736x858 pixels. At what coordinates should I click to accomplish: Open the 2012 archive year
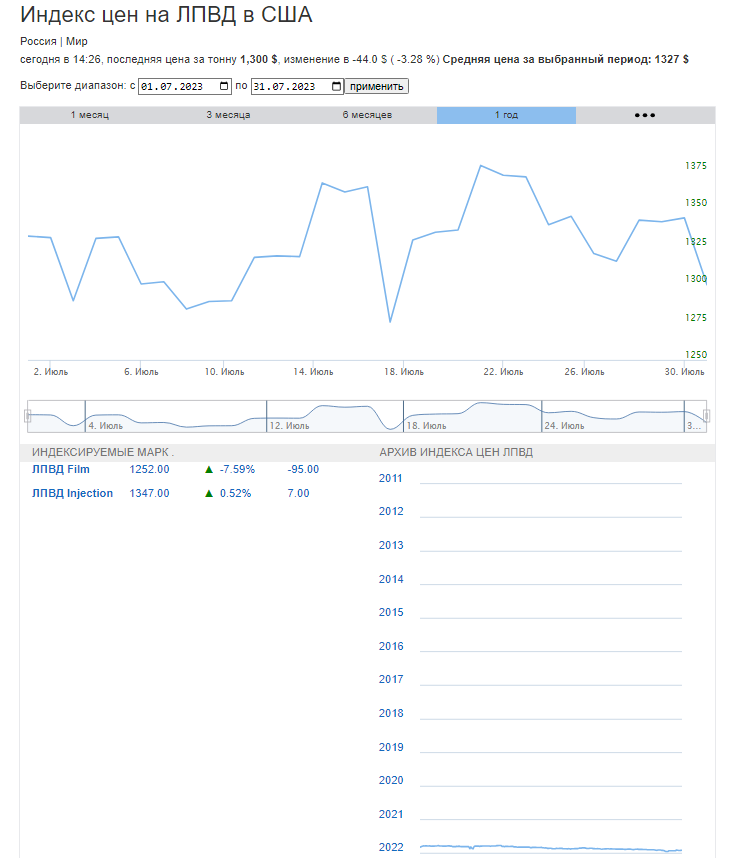click(x=391, y=512)
